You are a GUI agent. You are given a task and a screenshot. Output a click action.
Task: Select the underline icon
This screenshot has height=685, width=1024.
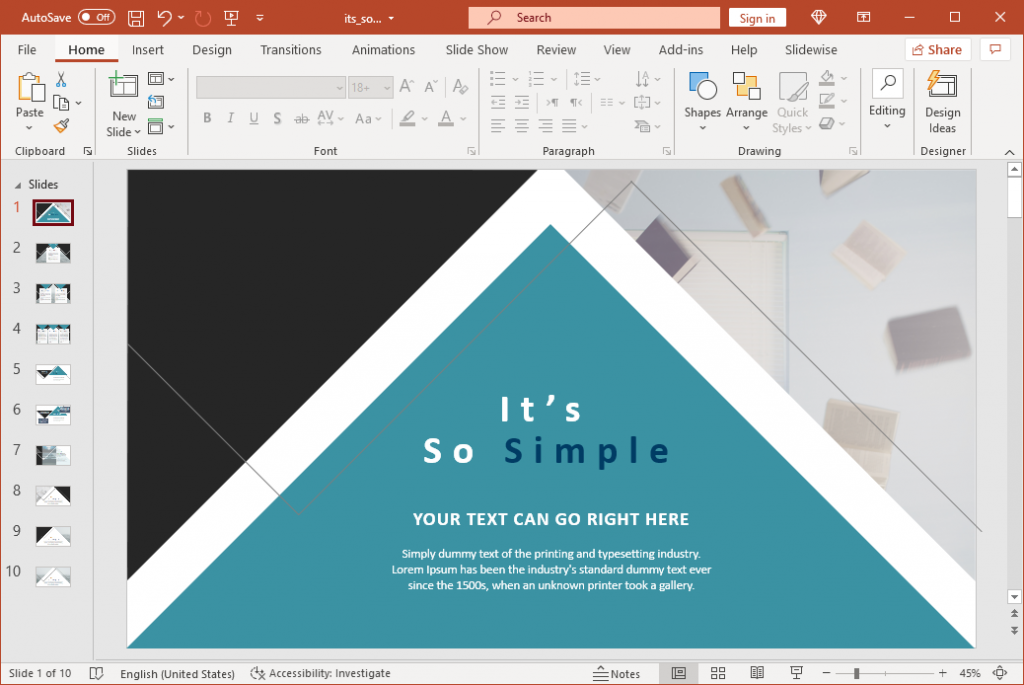253,118
